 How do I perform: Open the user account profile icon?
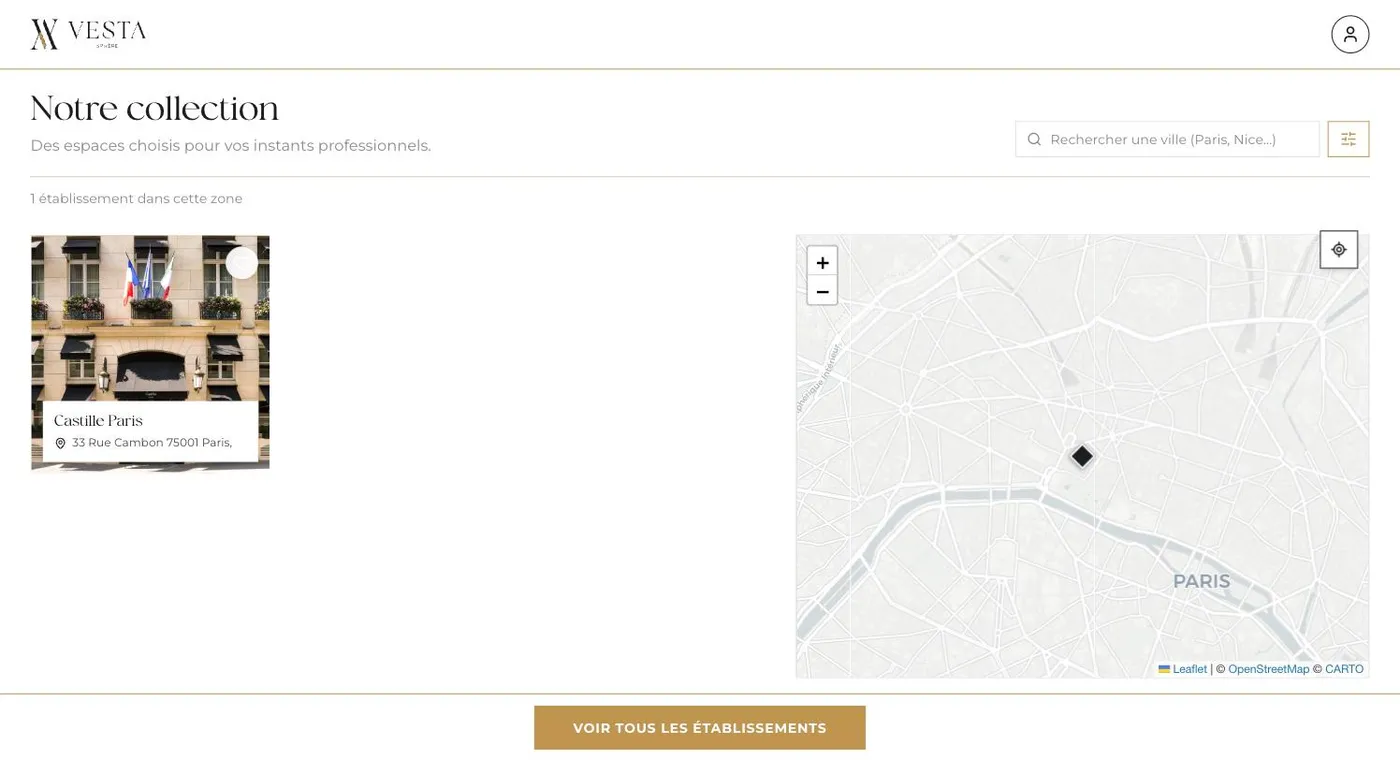1349,34
